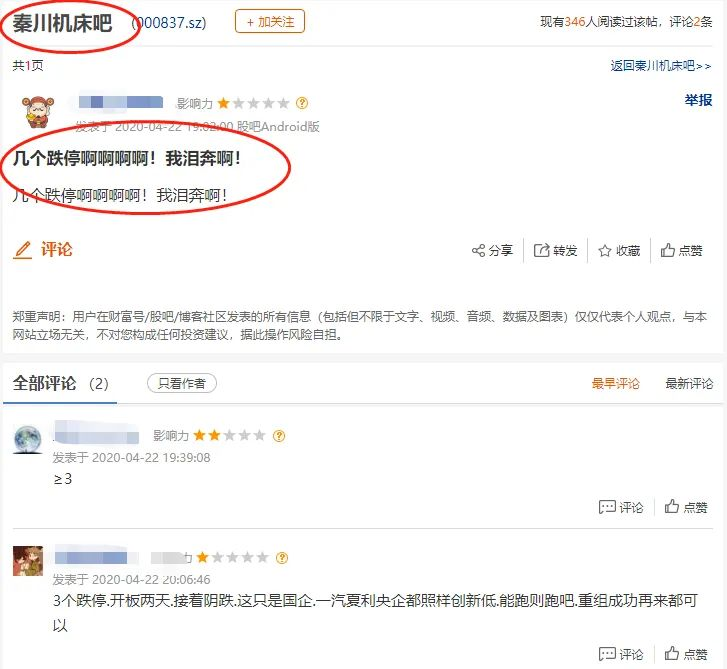This screenshot has width=727, height=669.
Task: Like the main post with 点赞 thumb
Action: tap(667, 250)
